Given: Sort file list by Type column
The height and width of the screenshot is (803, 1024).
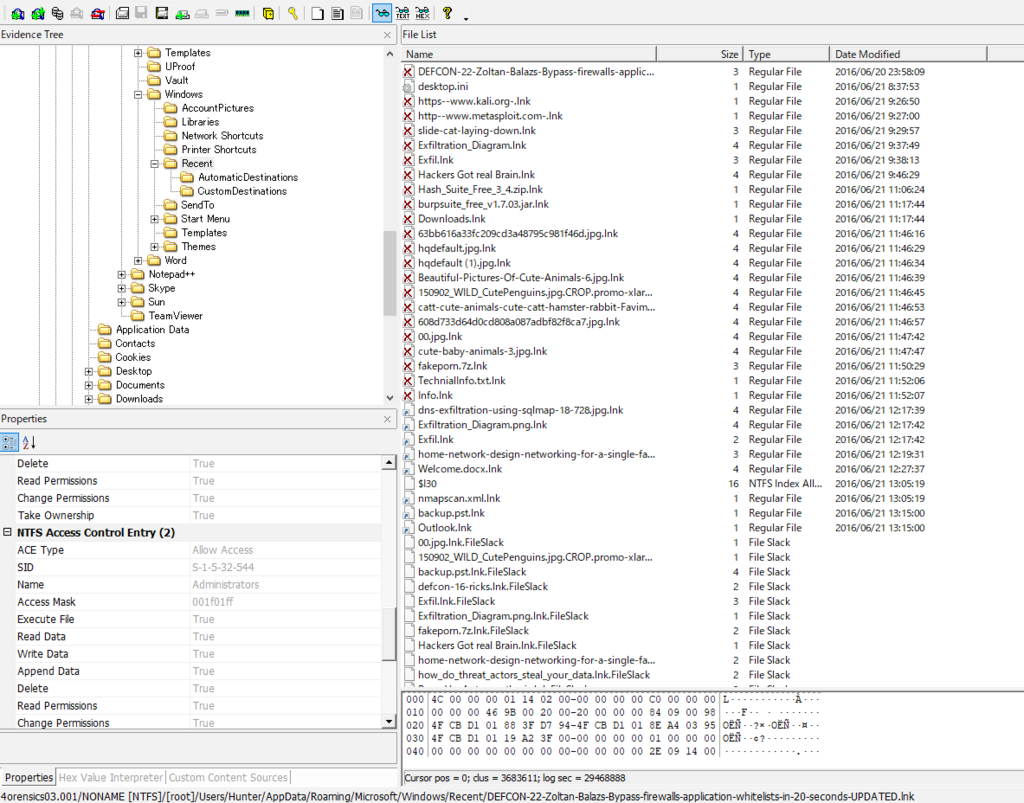Looking at the screenshot, I should tap(786, 54).
